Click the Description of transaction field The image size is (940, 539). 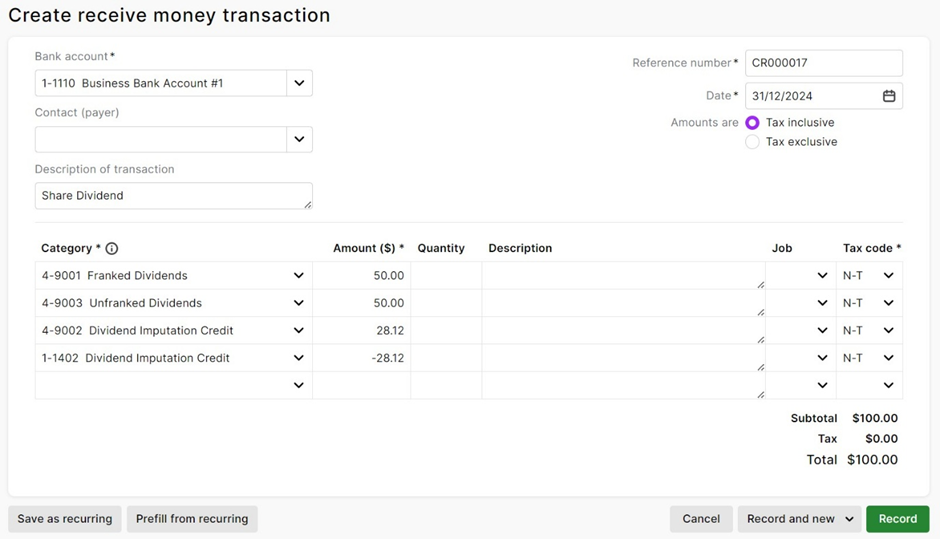(172, 196)
